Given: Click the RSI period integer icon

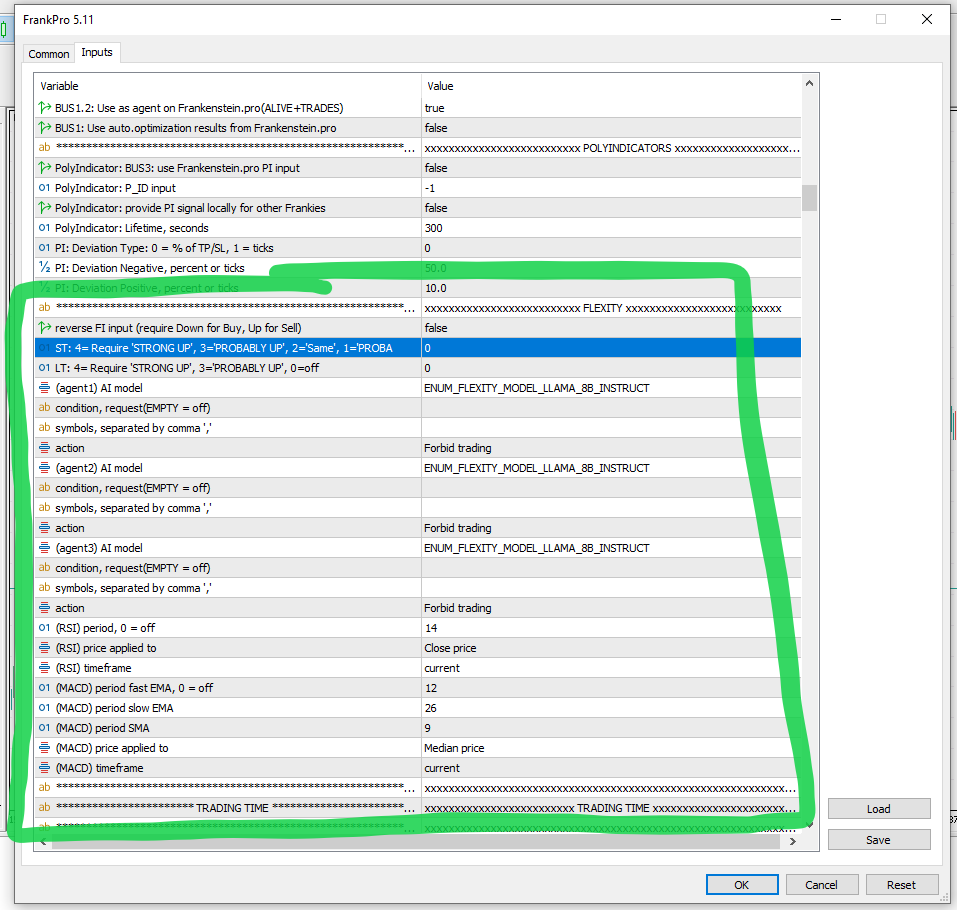Looking at the screenshot, I should pyautogui.click(x=45, y=628).
